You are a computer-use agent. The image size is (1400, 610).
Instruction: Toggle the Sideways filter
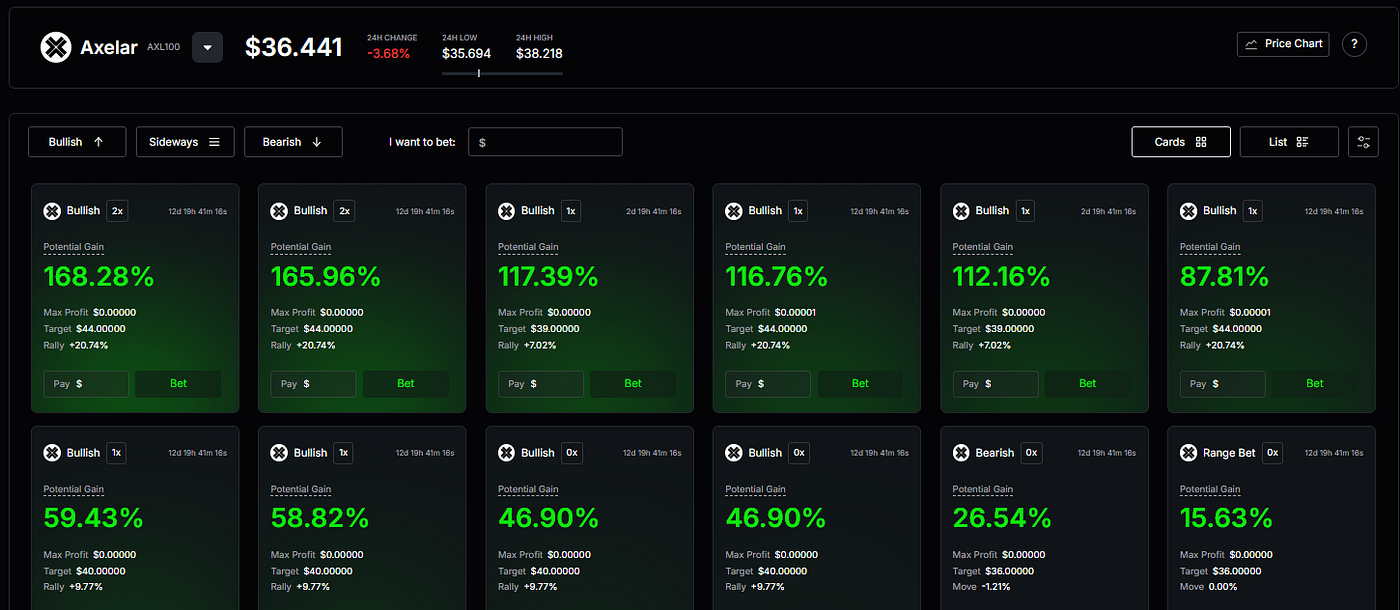coord(185,142)
